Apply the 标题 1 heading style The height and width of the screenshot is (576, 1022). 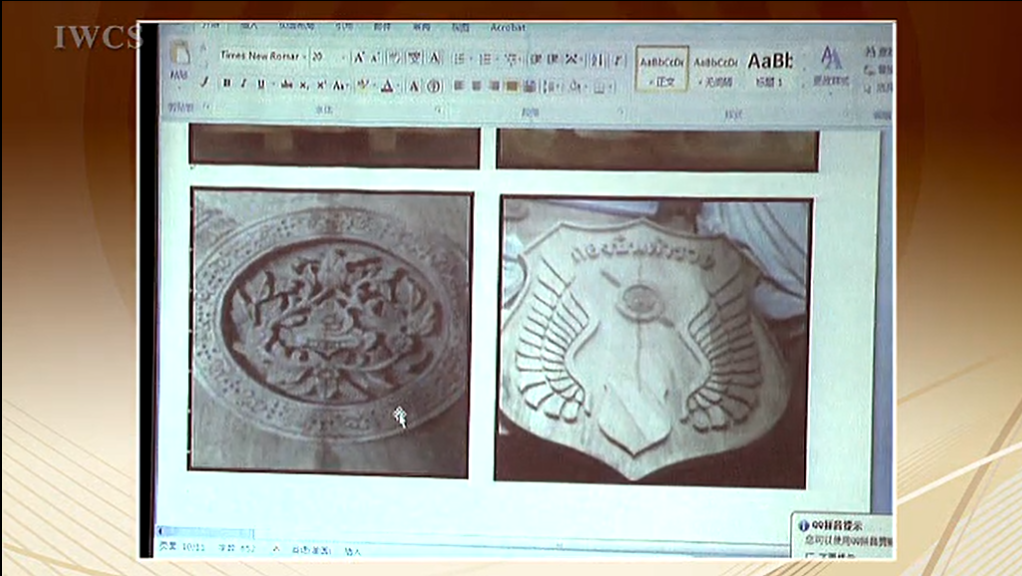pyautogui.click(x=770, y=67)
